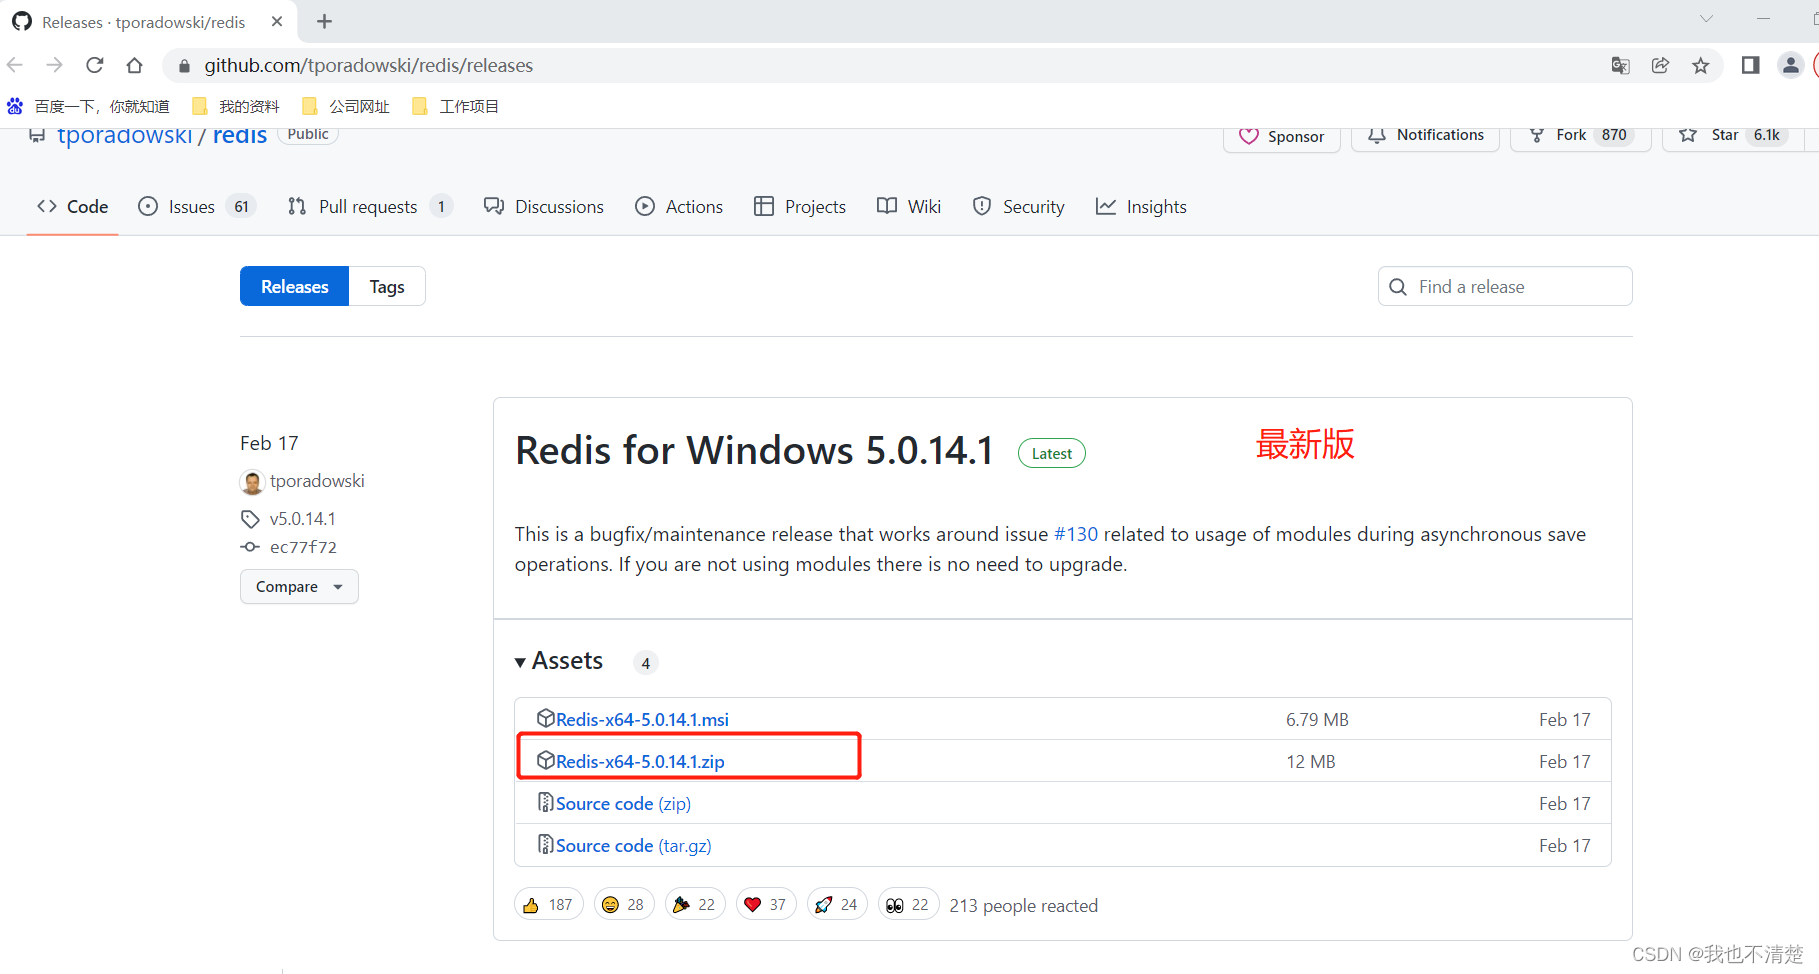Open the Pull requests tab
Image resolution: width=1819 pixels, height=974 pixels.
point(370,206)
